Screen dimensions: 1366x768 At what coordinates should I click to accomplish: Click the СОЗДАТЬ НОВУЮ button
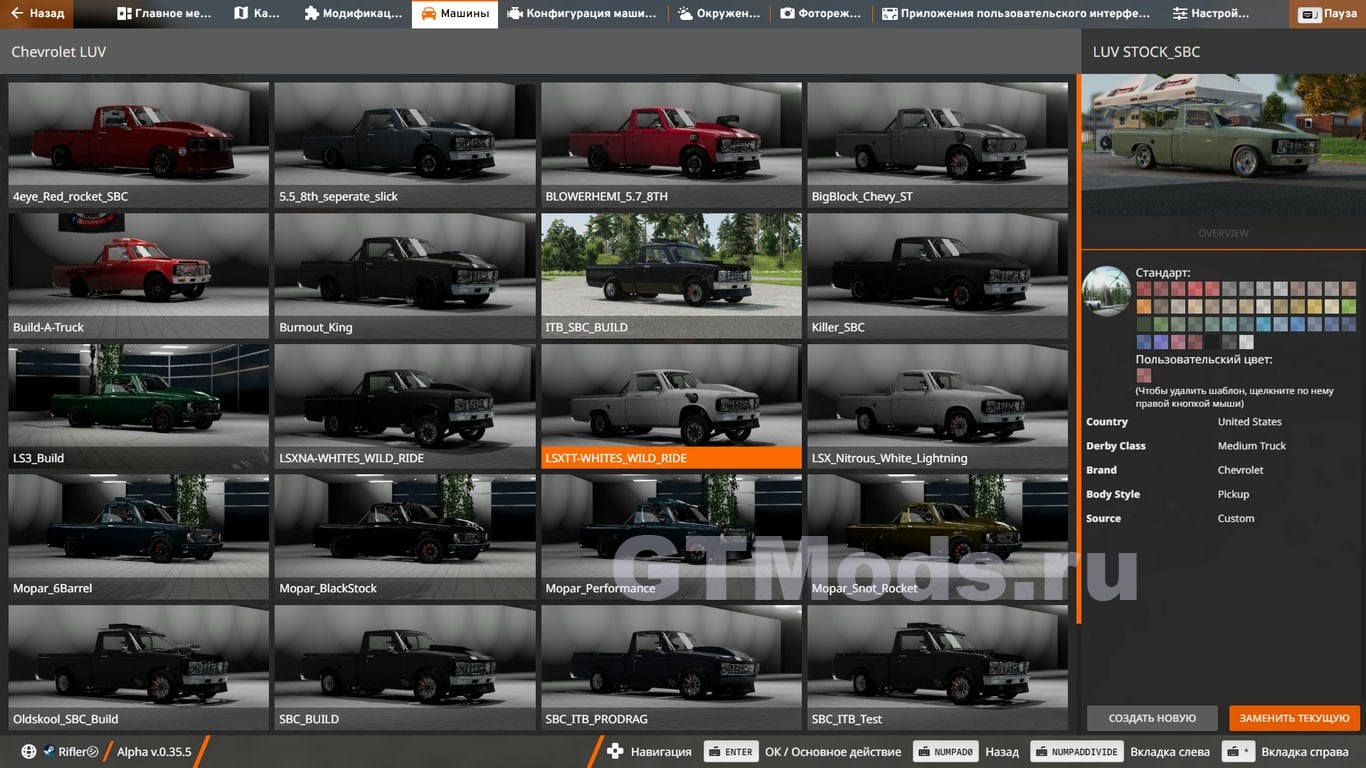(x=1152, y=718)
